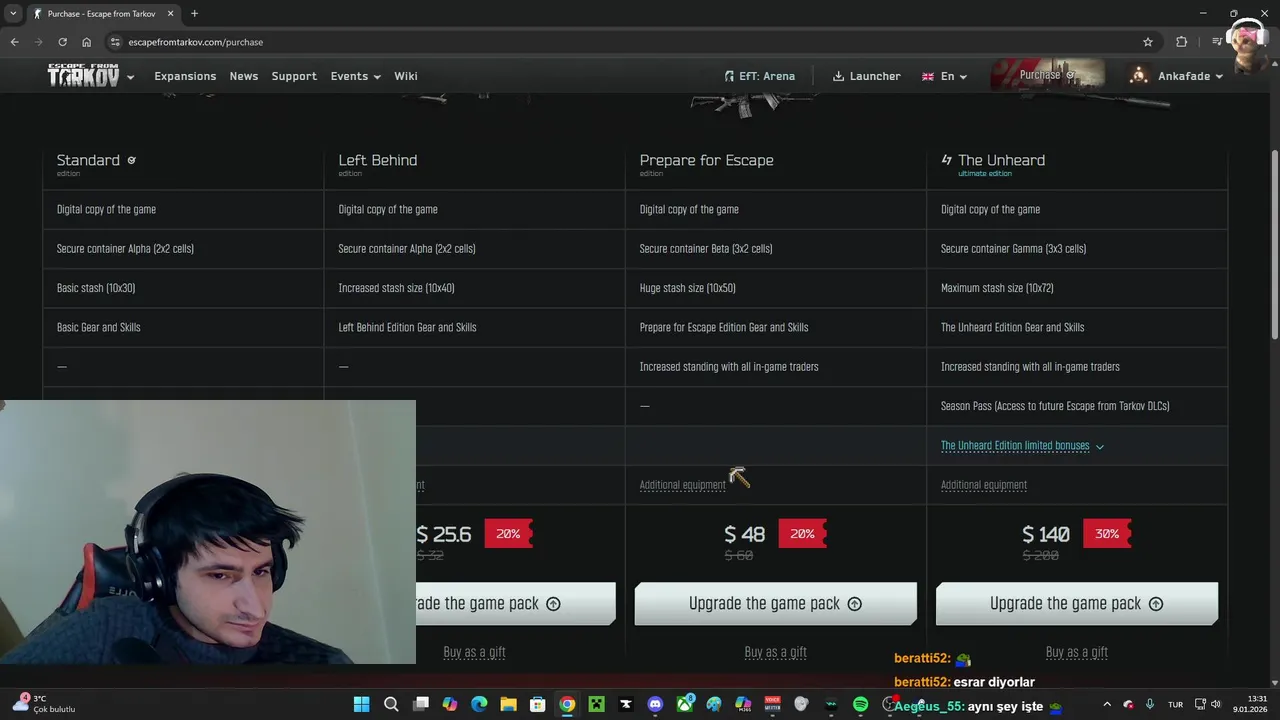Open Spotify from the taskbar
The image size is (1280, 720).
point(860,704)
